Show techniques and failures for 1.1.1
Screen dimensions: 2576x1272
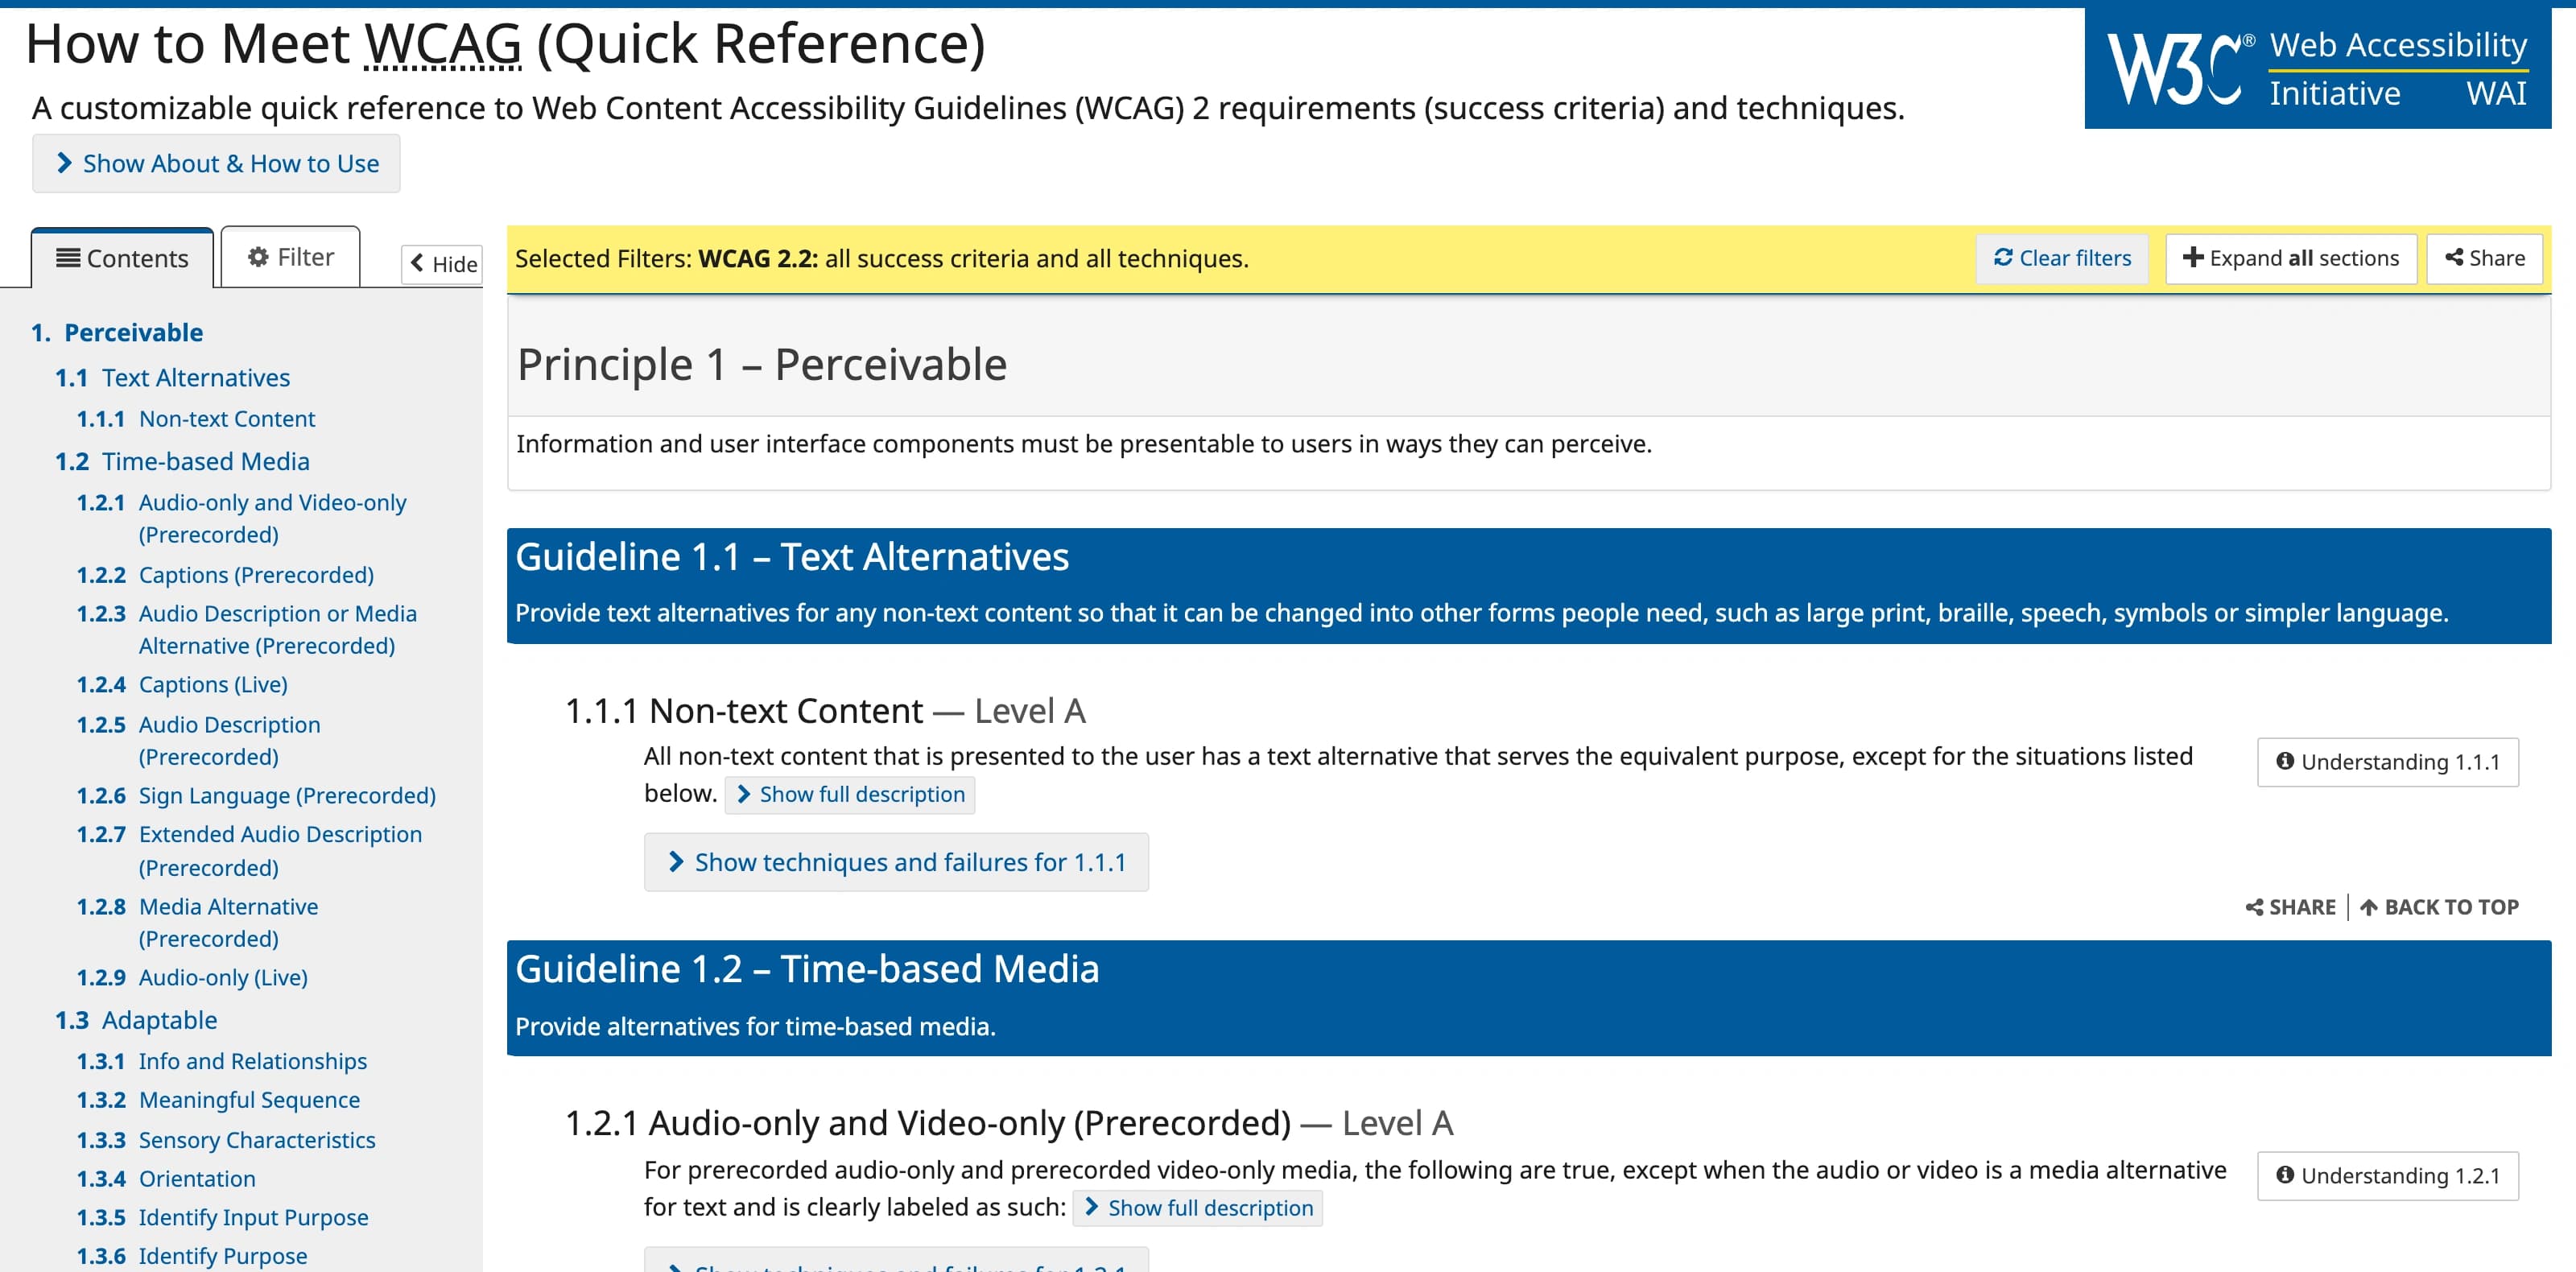tap(896, 862)
